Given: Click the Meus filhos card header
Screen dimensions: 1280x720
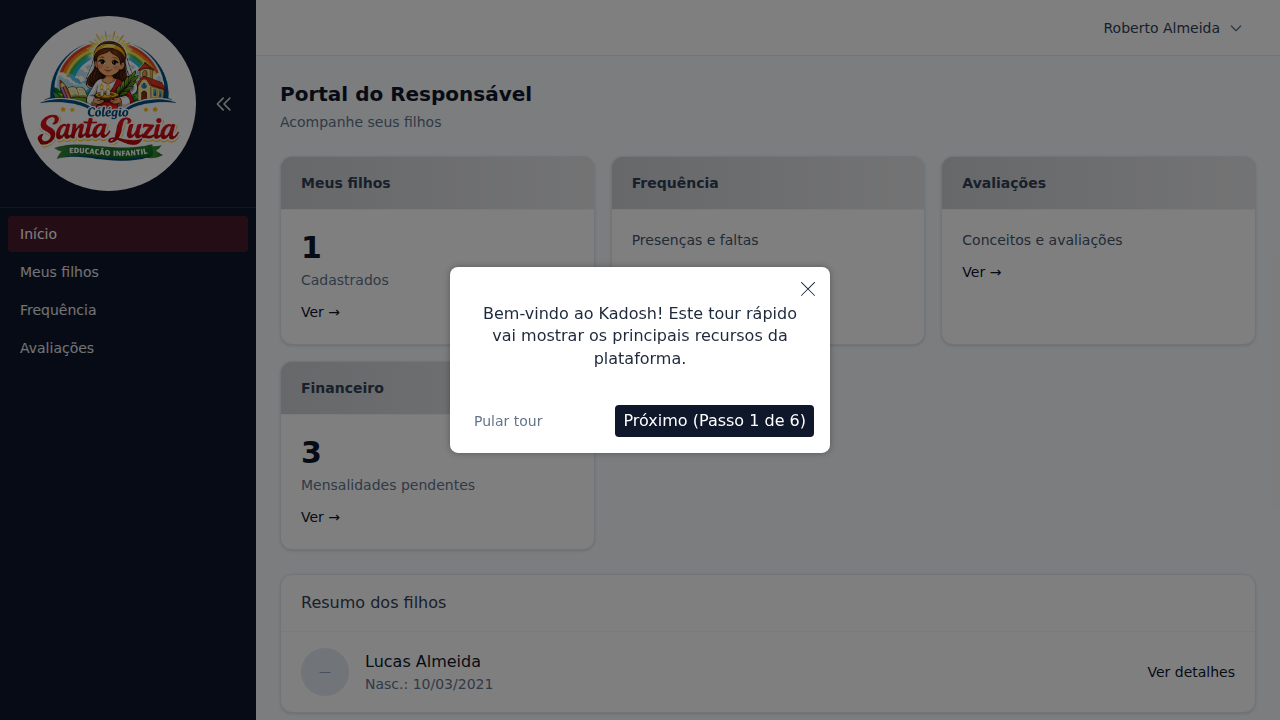Looking at the screenshot, I should [x=437, y=183].
